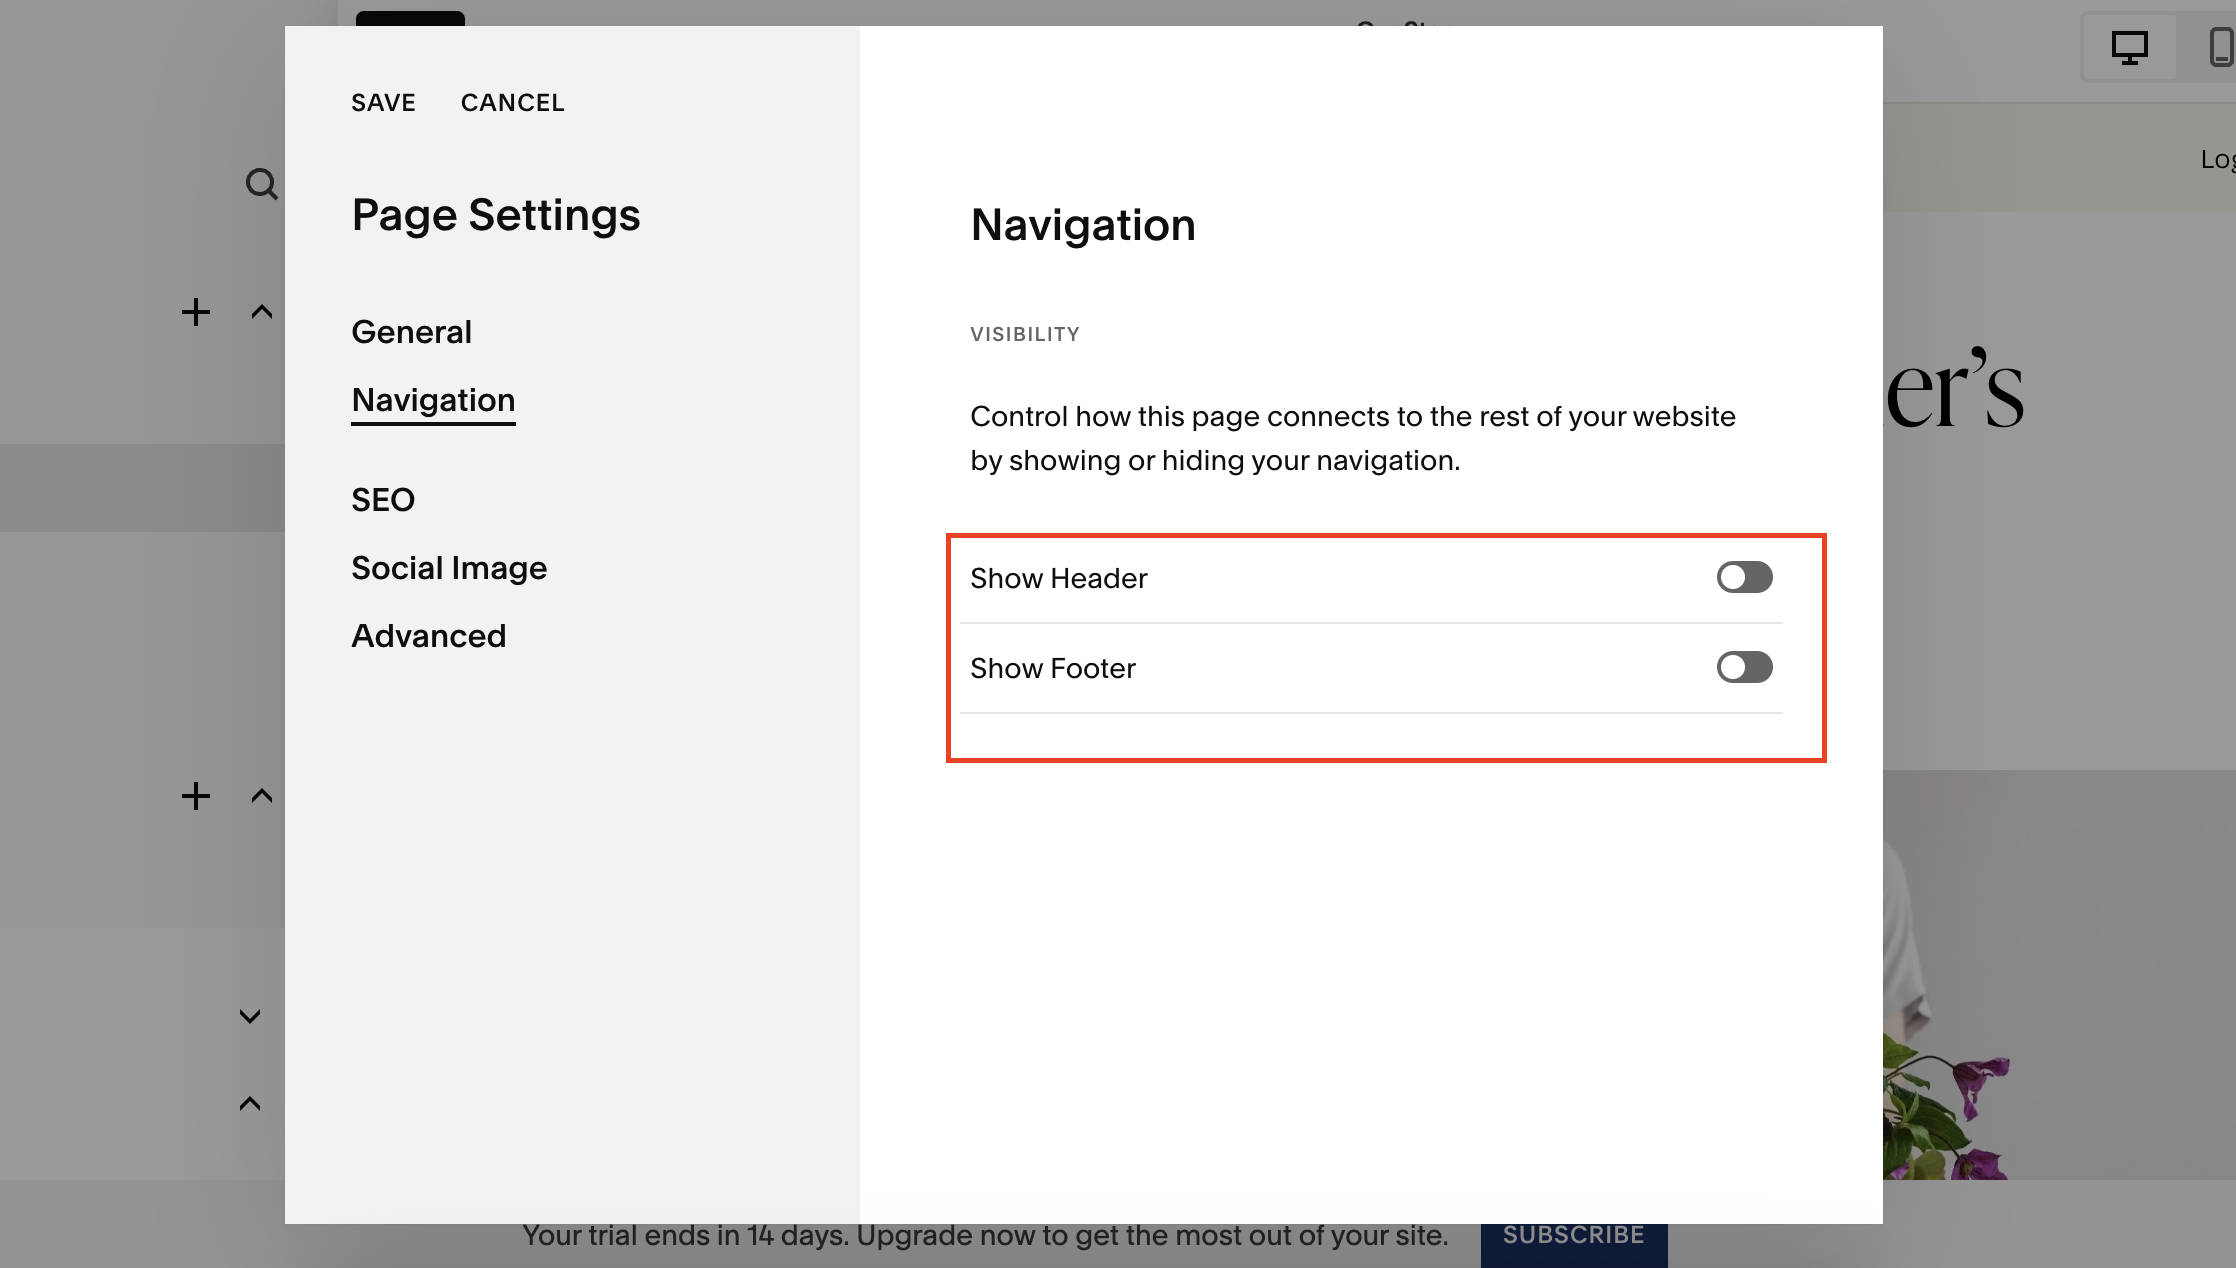Click the bottom upward chevron in sidebar

(x=250, y=1104)
